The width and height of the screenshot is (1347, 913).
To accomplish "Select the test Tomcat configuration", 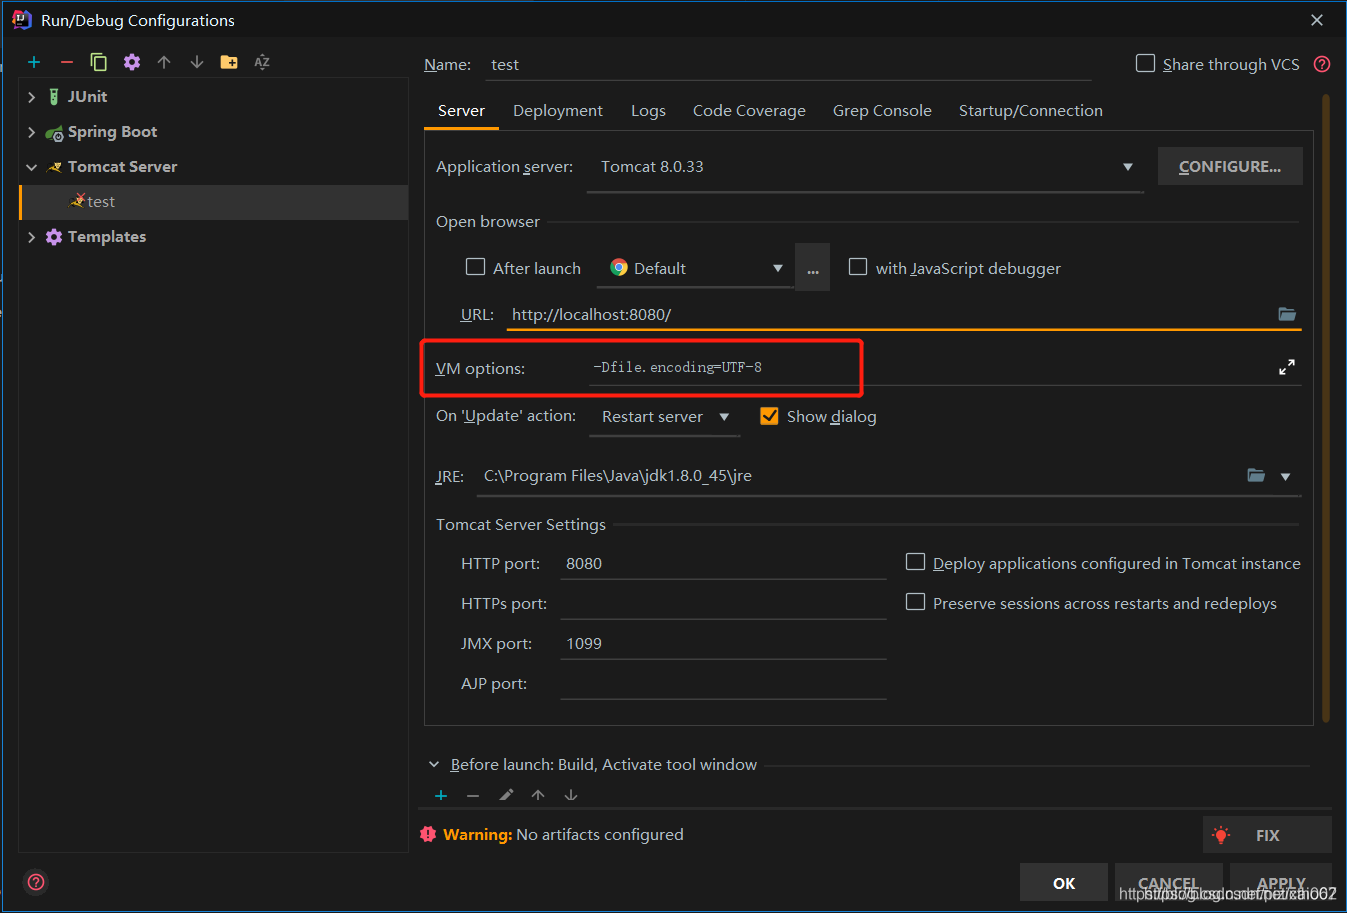I will [x=214, y=202].
